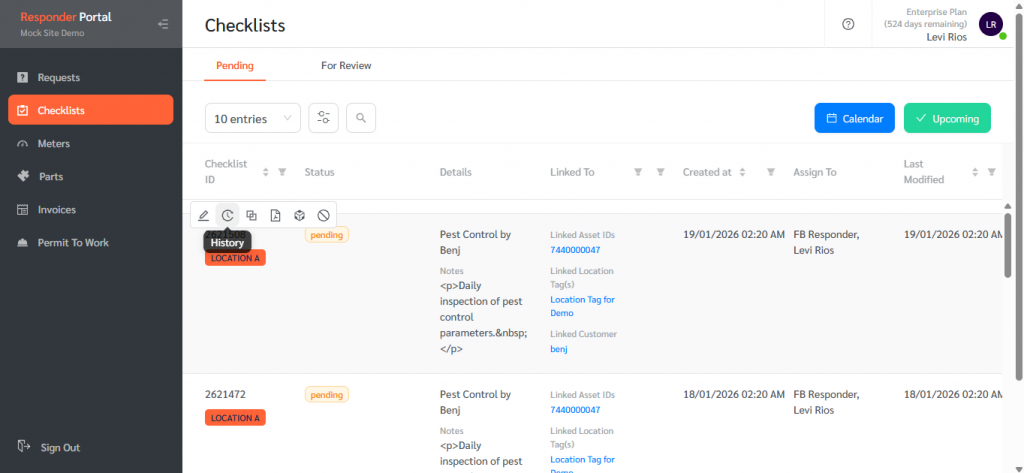Click the green Upcoming button

947,118
